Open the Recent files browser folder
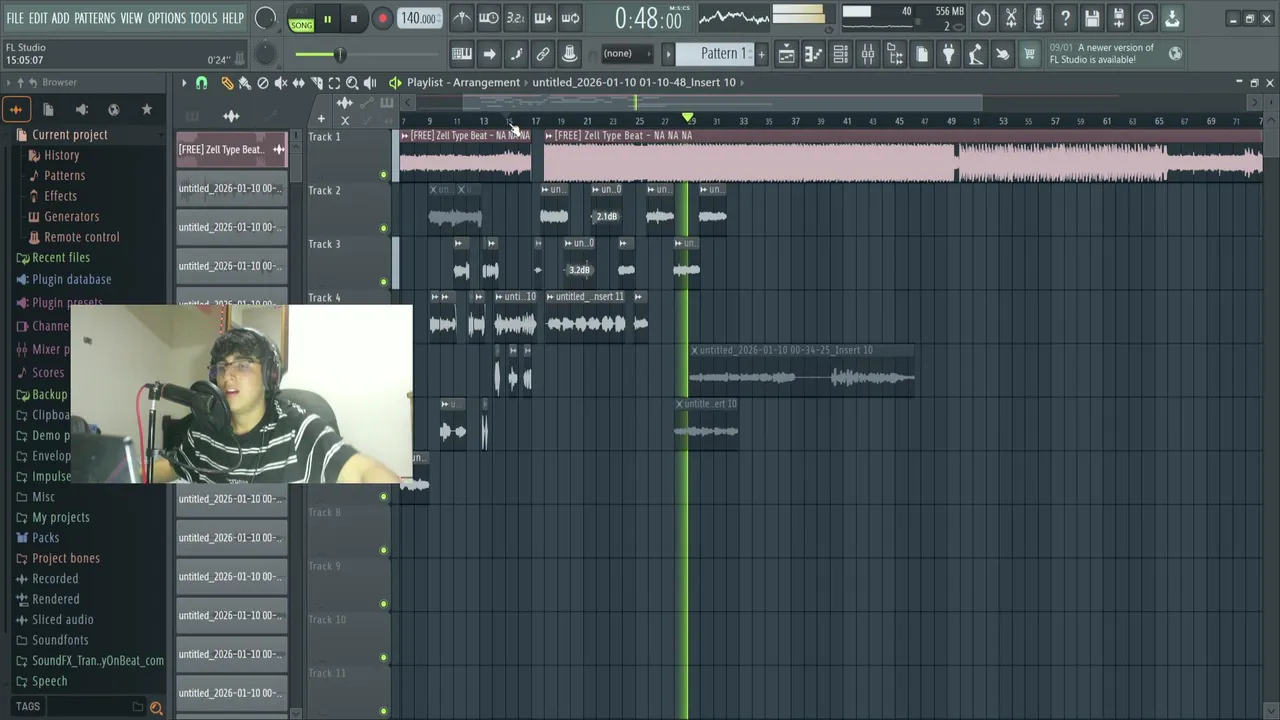Viewport: 1280px width, 720px height. click(x=60, y=258)
